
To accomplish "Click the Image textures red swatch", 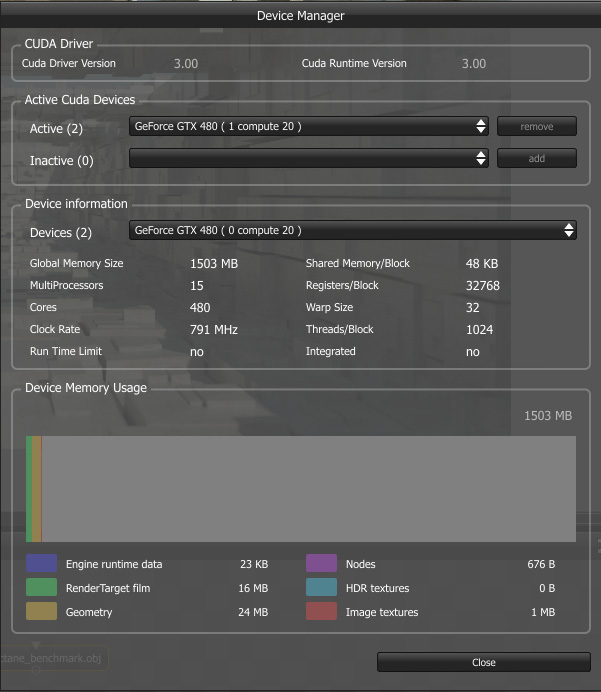I will [321, 611].
